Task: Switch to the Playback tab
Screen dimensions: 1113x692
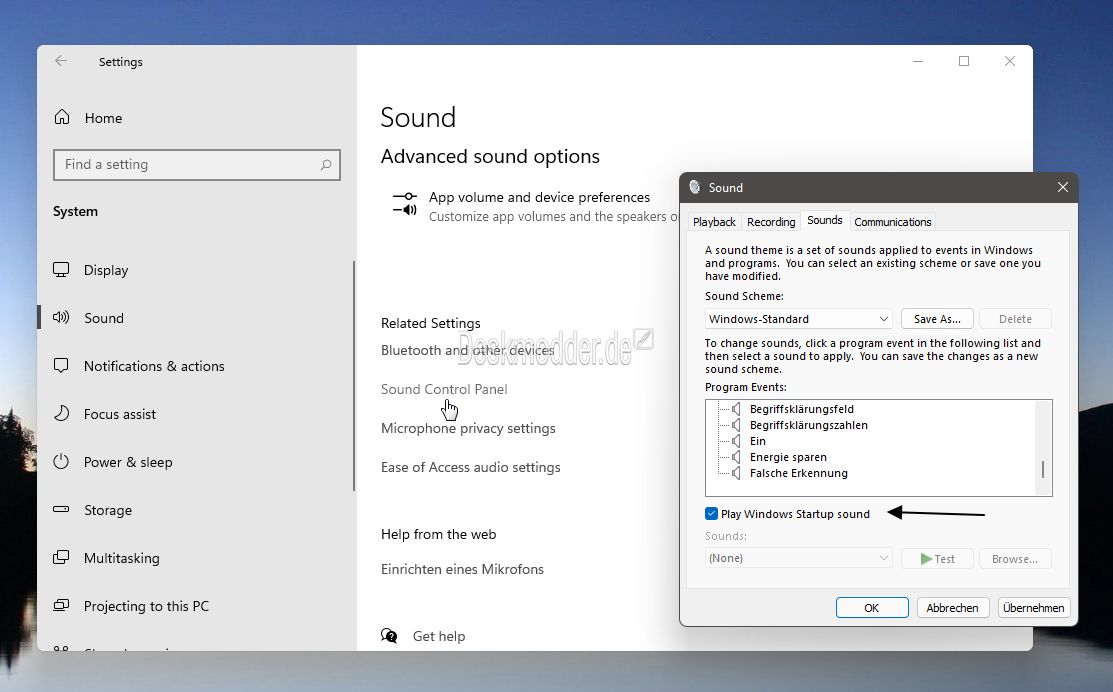Action: 714,222
